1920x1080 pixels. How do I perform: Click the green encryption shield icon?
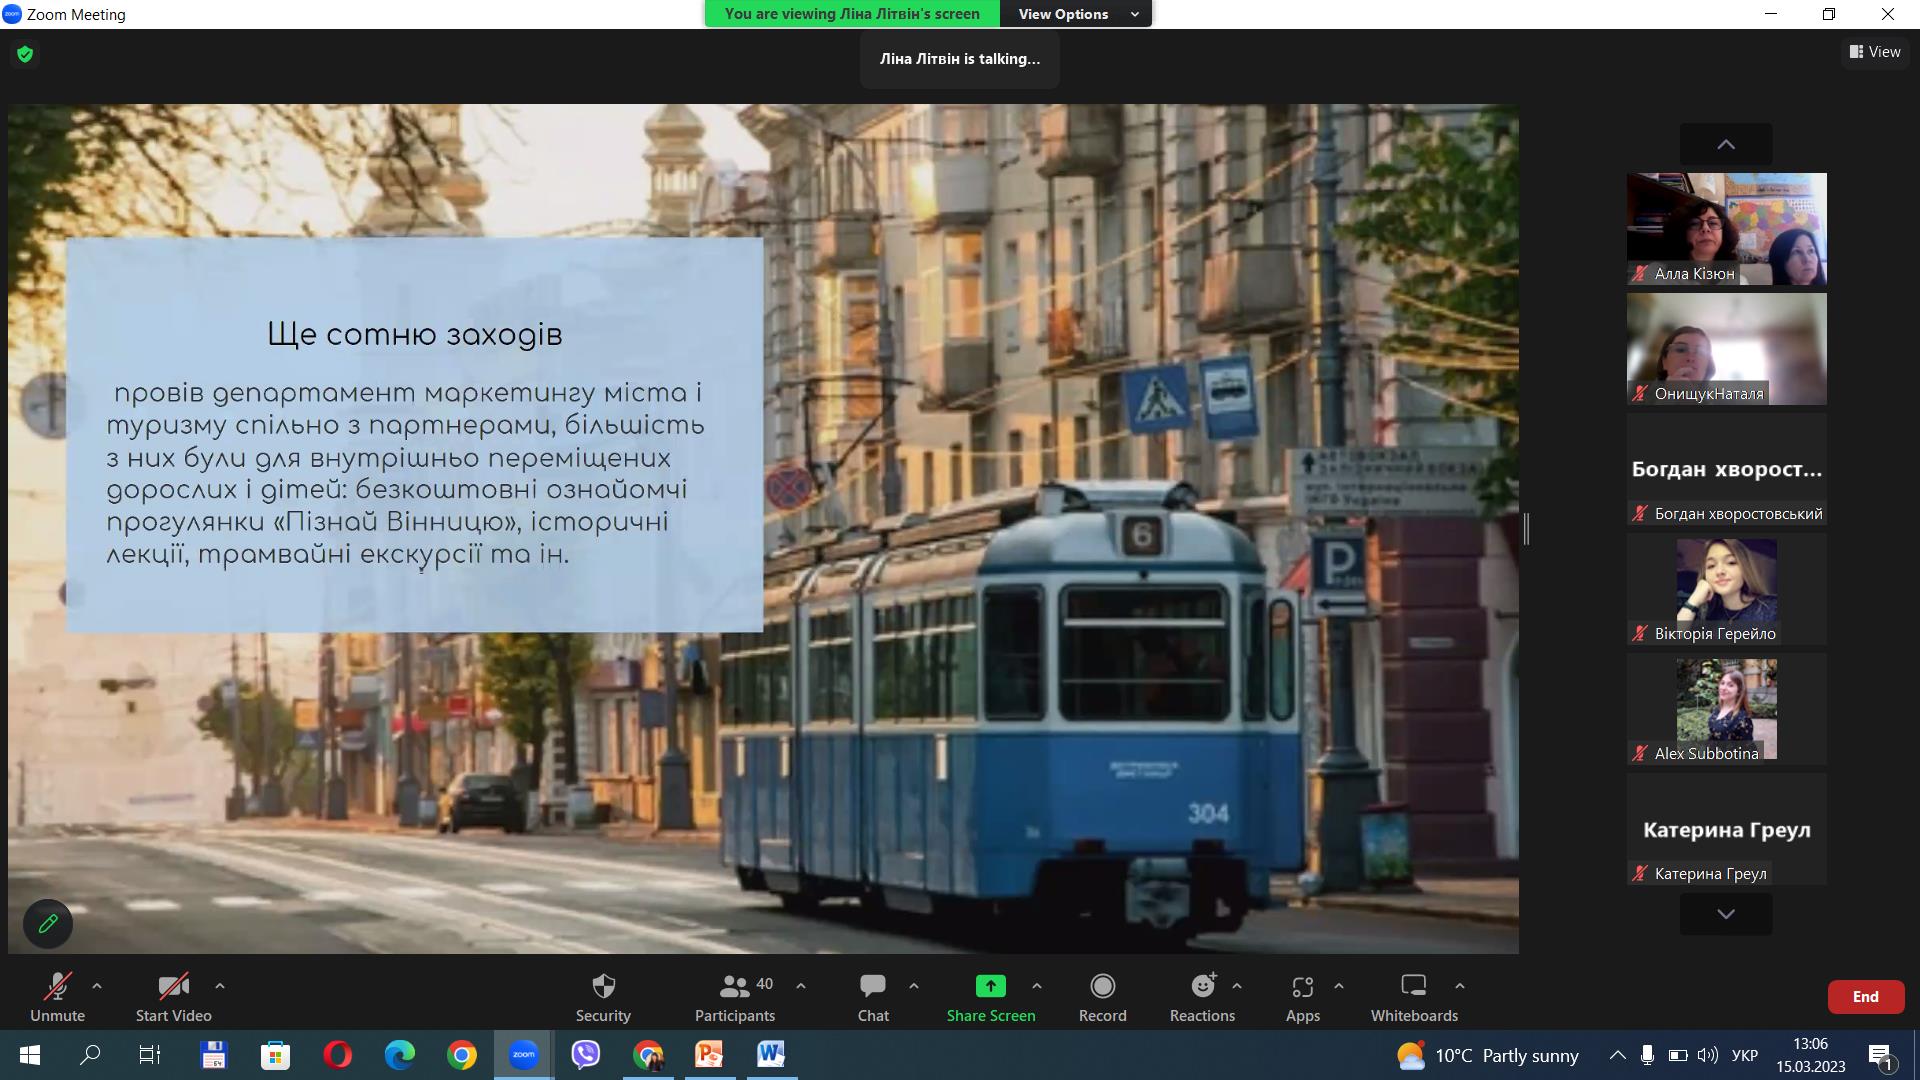[25, 54]
